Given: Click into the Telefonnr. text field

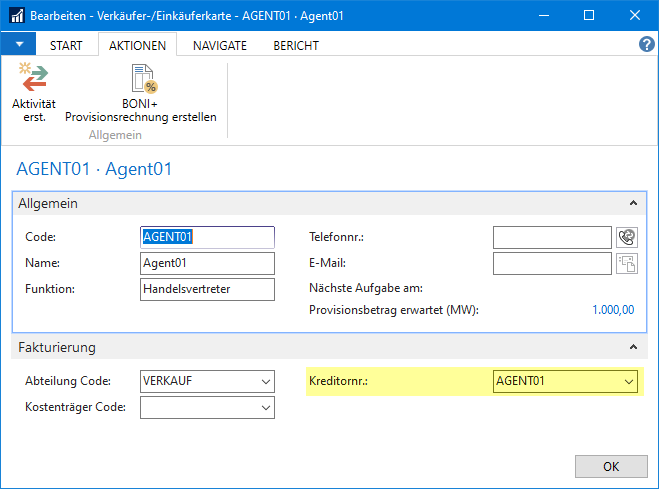Looking at the screenshot, I should point(552,237).
